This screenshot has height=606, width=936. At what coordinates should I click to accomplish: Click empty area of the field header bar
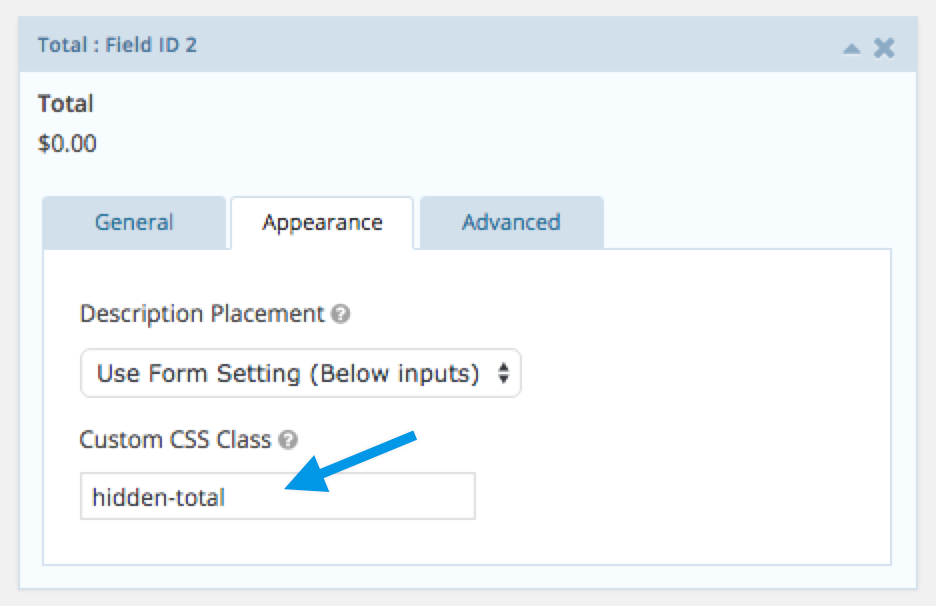coord(500,45)
